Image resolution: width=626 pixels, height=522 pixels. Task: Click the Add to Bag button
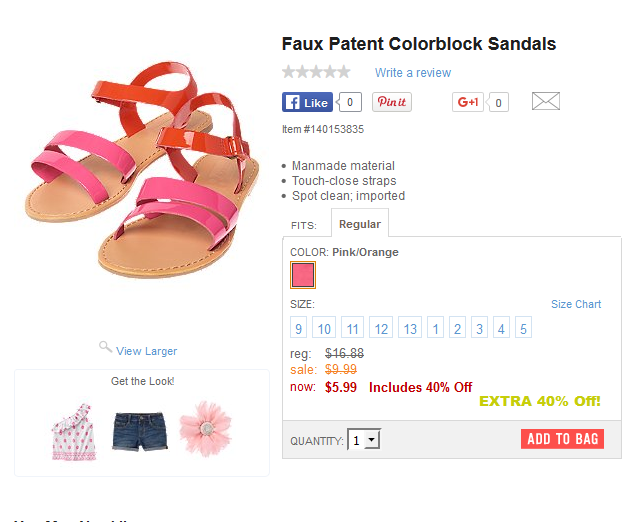(562, 439)
